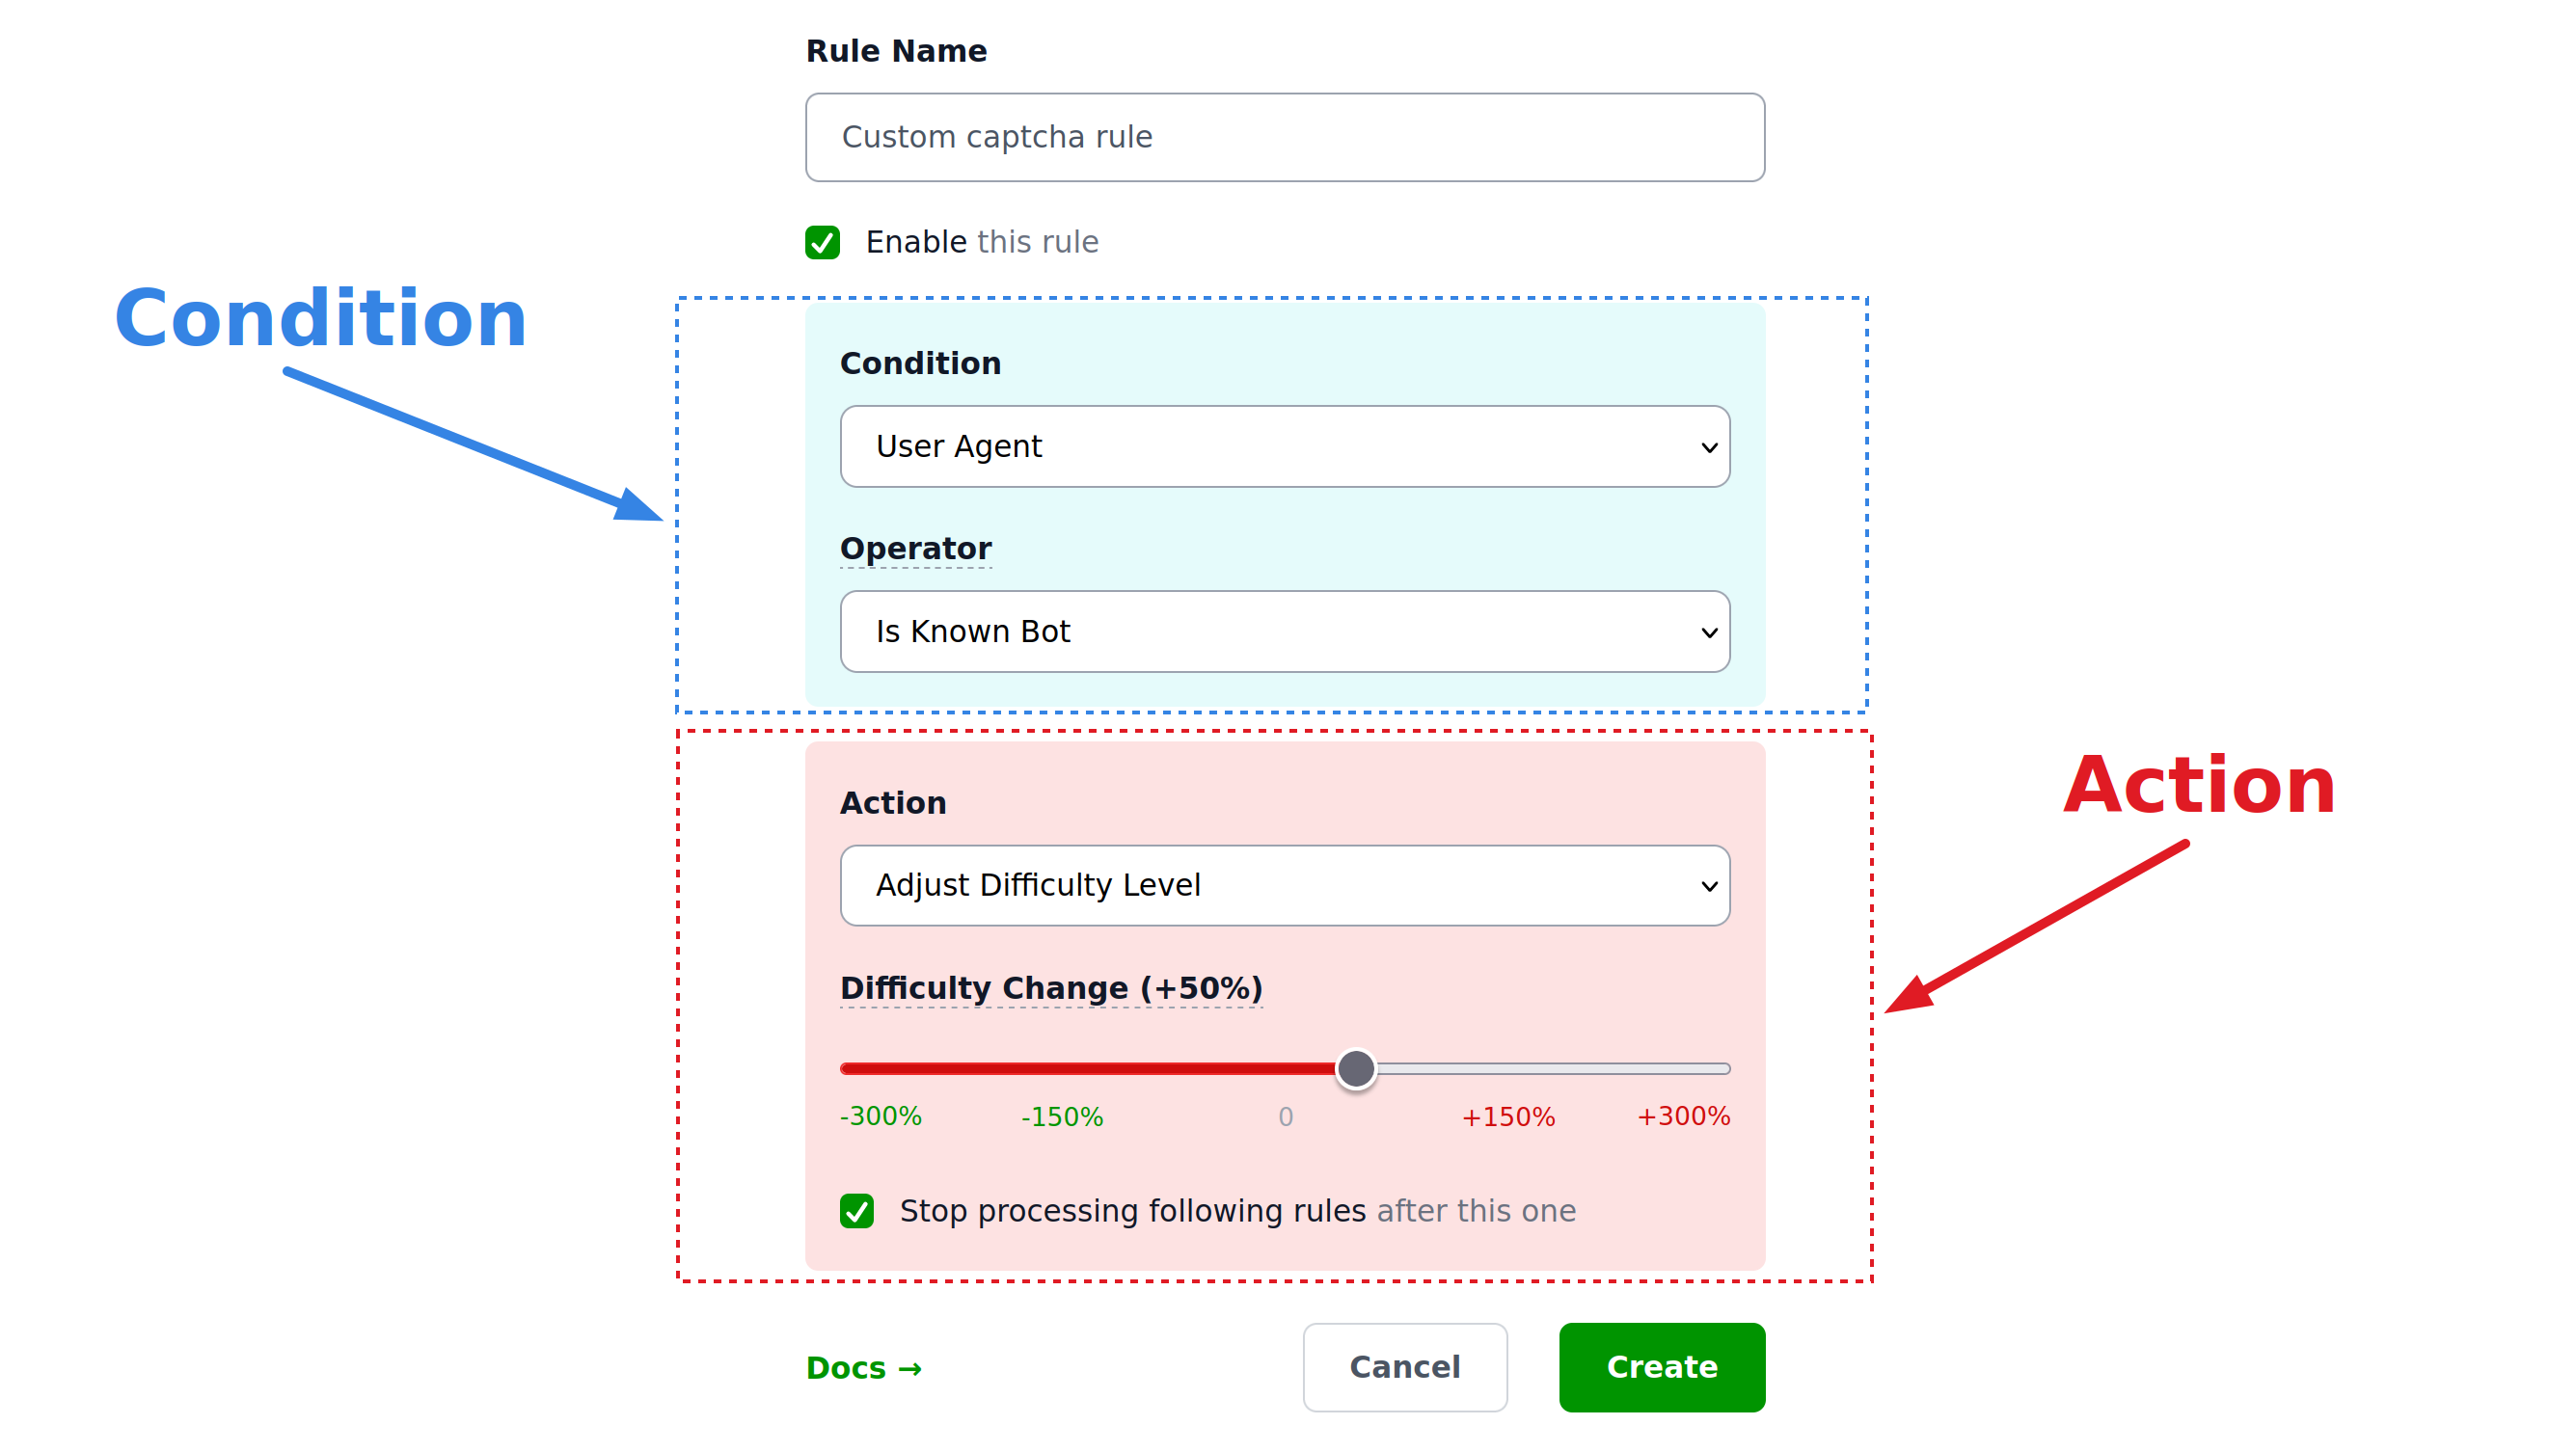The image size is (2576, 1452).
Task: Click the +300% slider tick label
Action: click(x=1682, y=1116)
